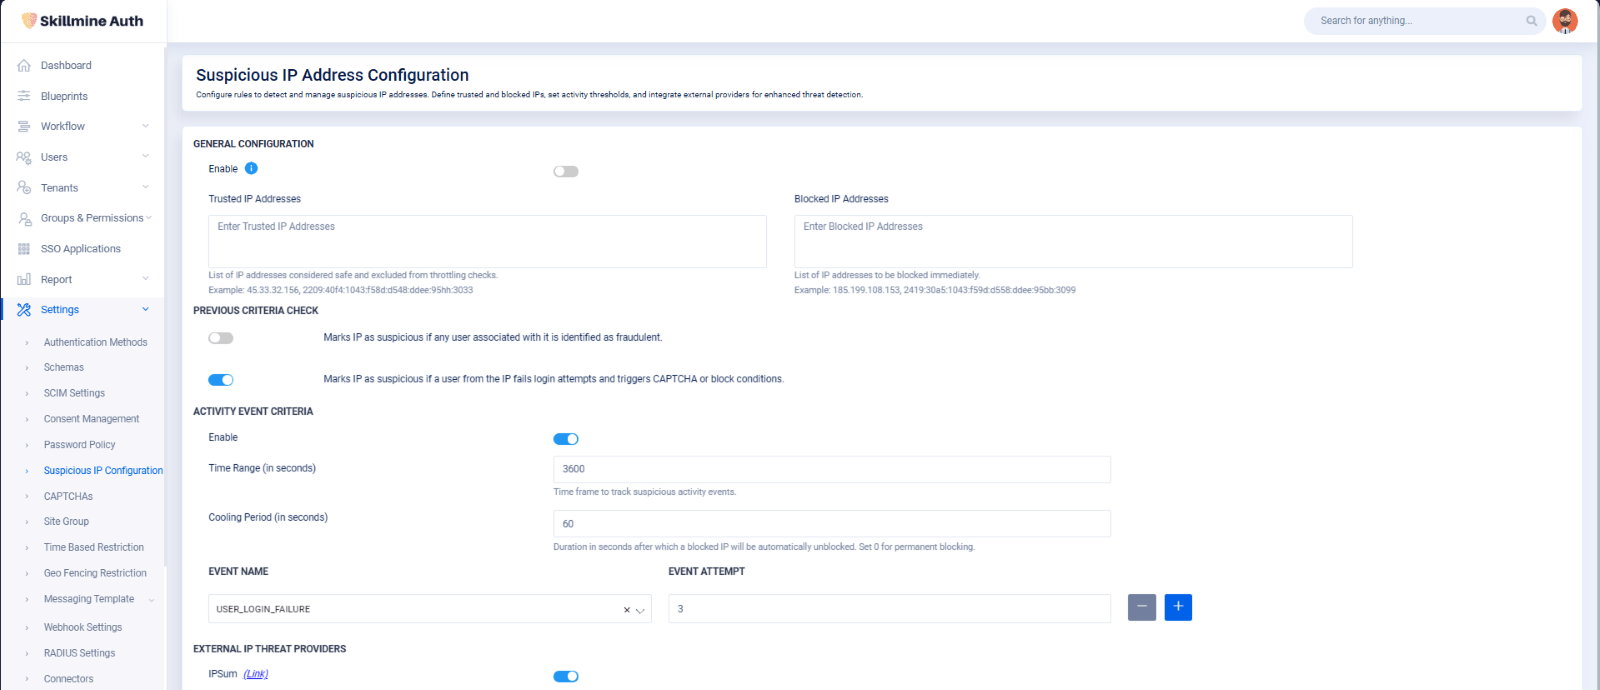Expand the Users menu chevron
1600x690 pixels.
tap(146, 156)
